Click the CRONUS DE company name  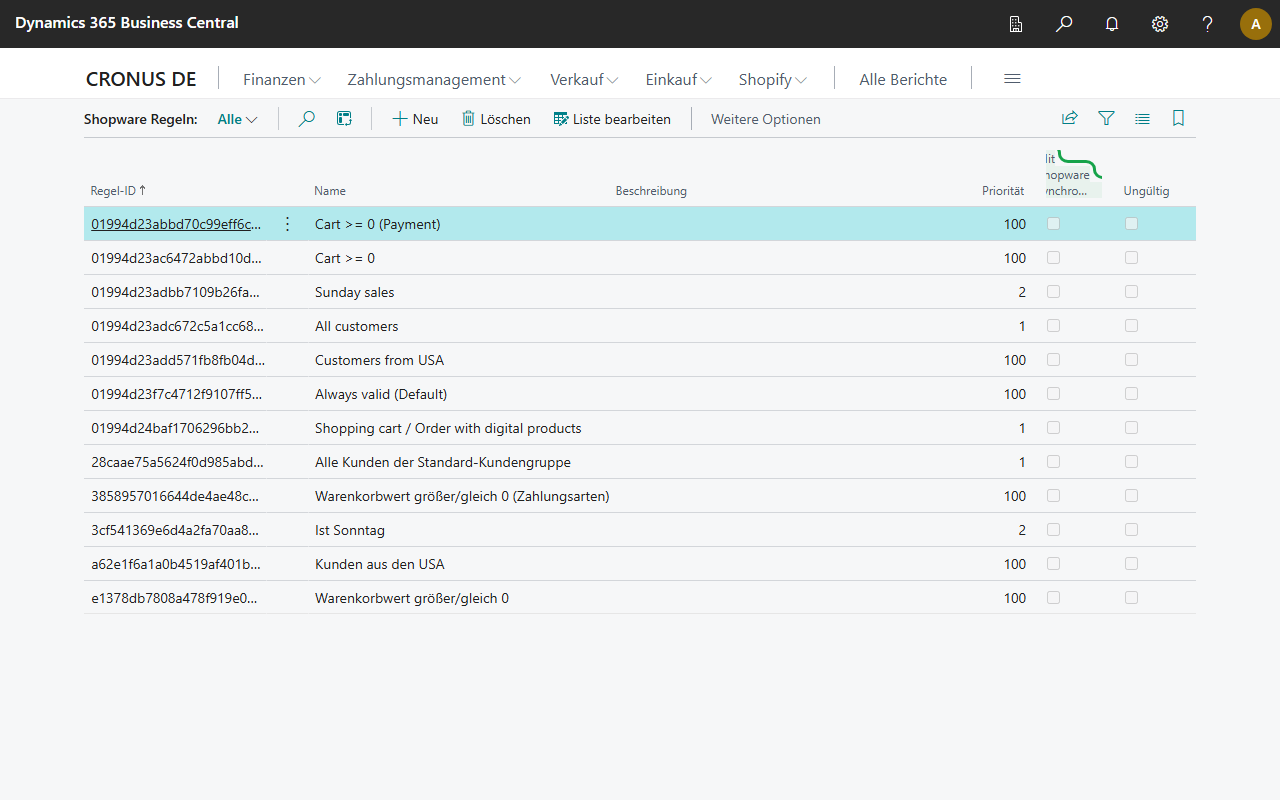[141, 79]
